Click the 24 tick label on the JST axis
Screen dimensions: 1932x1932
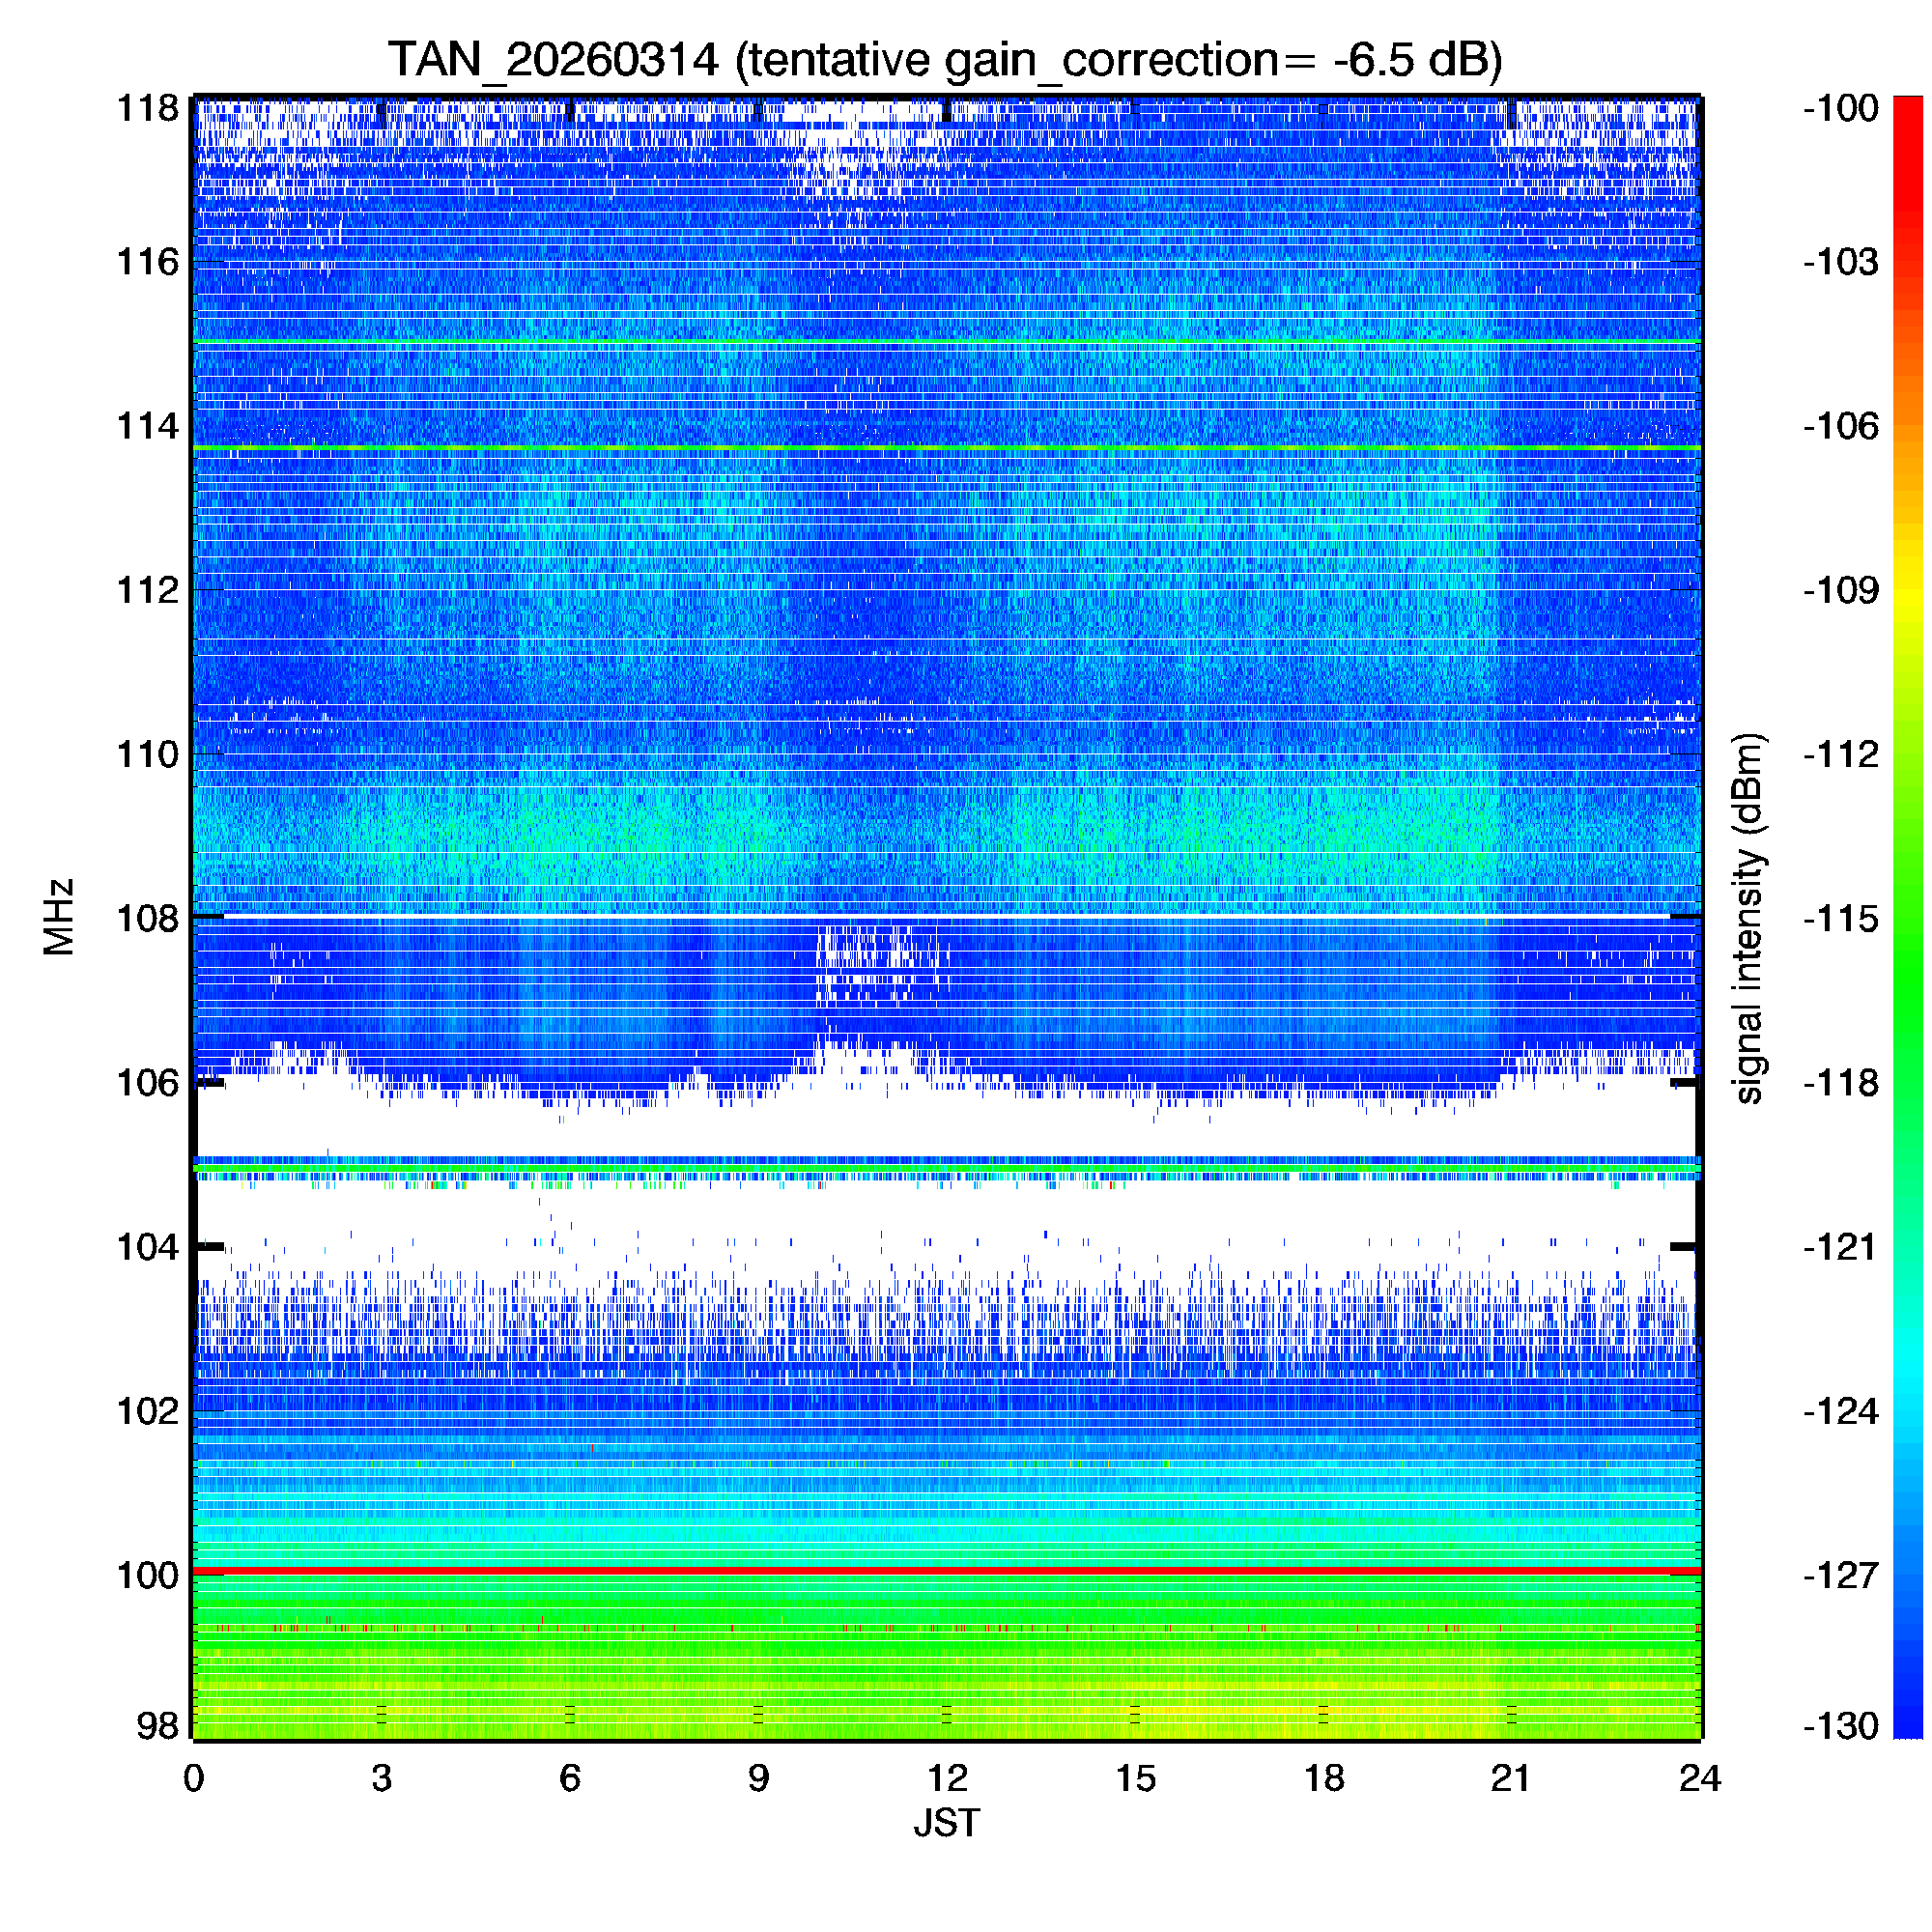pos(1700,1778)
